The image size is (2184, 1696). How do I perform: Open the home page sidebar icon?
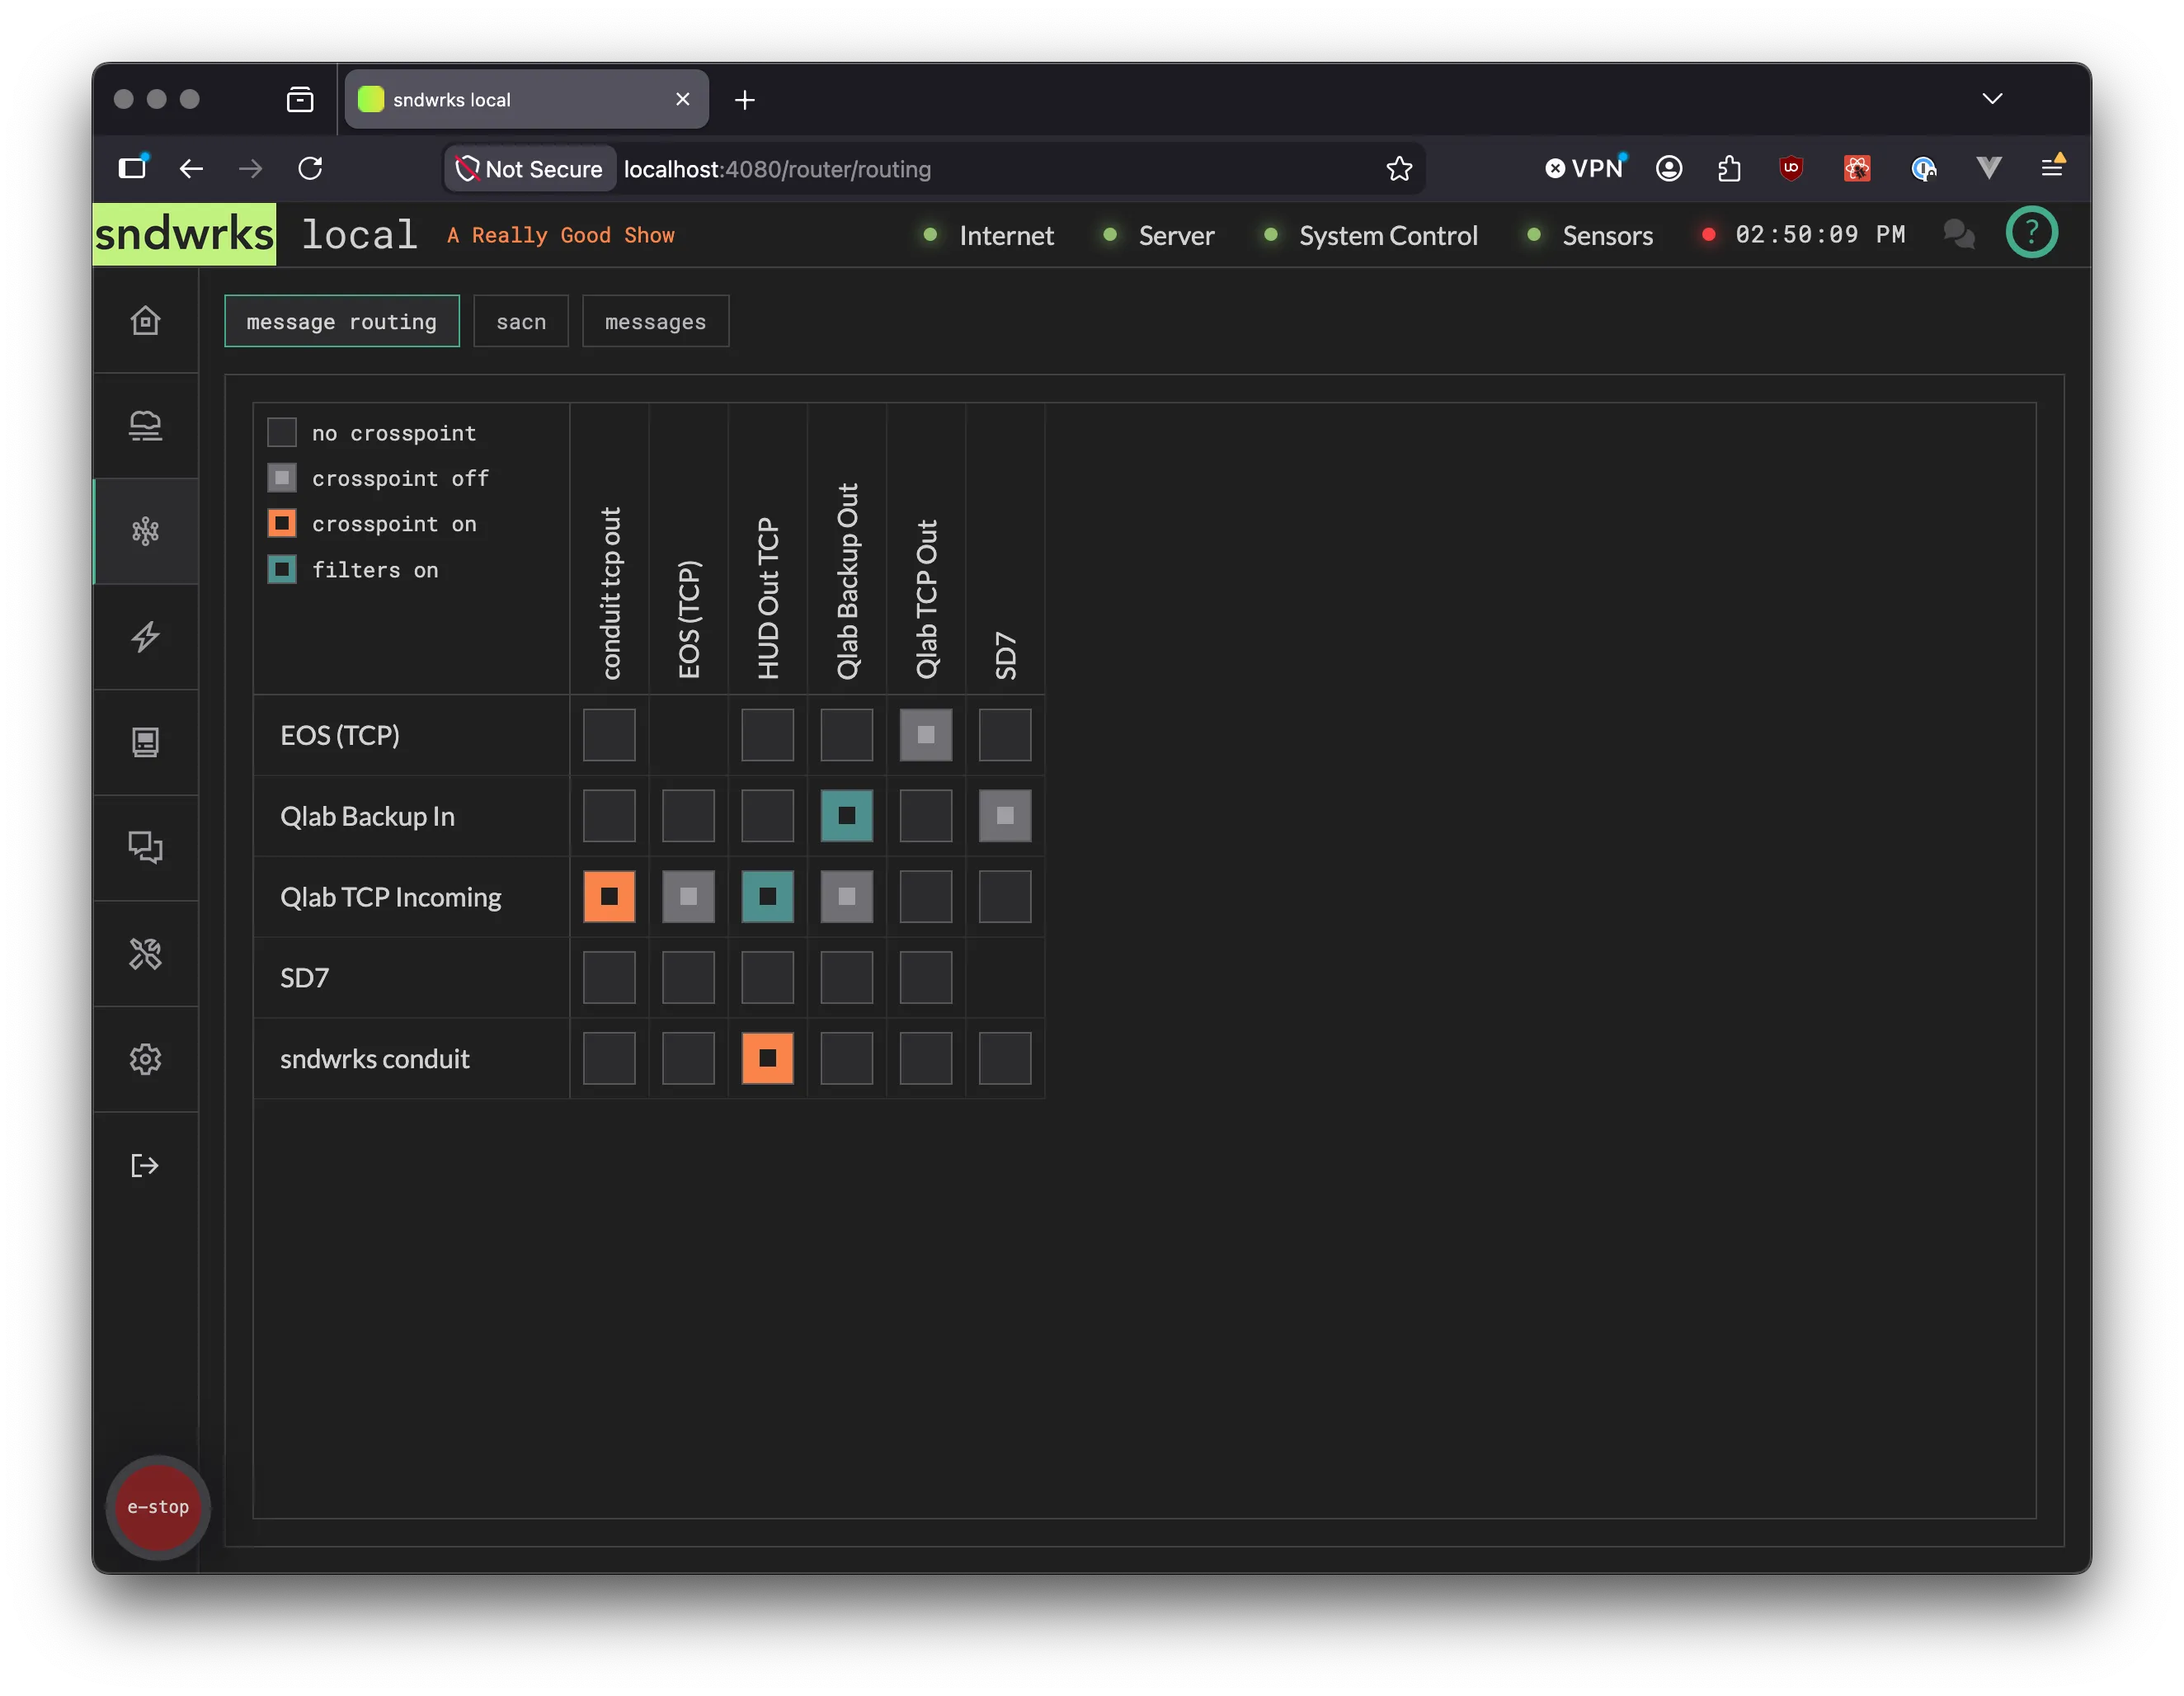pyautogui.click(x=146, y=320)
